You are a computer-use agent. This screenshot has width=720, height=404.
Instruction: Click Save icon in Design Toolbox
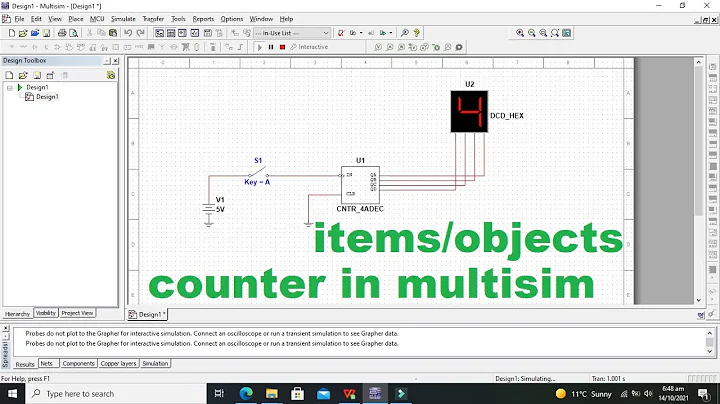click(37, 75)
